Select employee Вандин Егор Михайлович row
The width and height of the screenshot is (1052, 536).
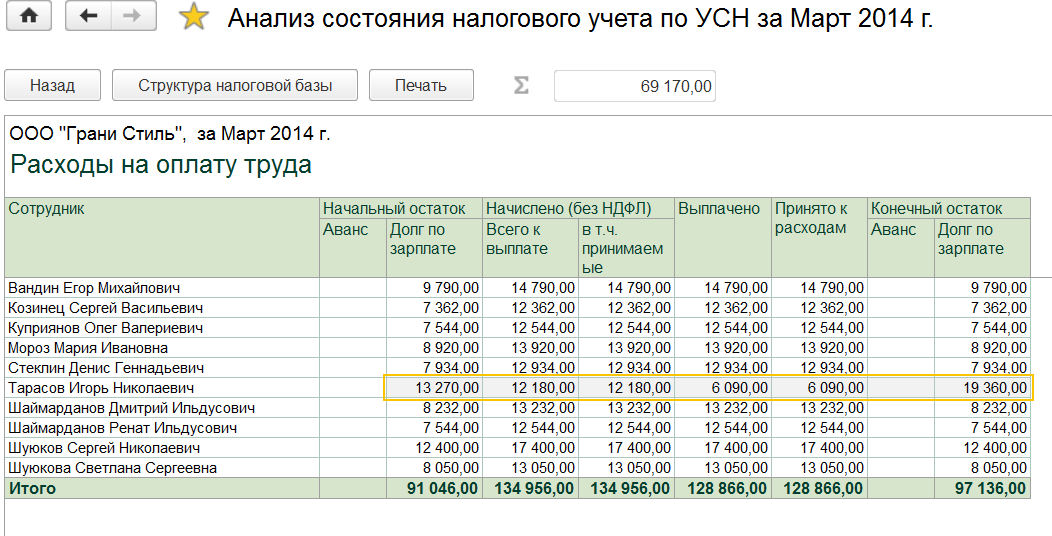pos(94,288)
